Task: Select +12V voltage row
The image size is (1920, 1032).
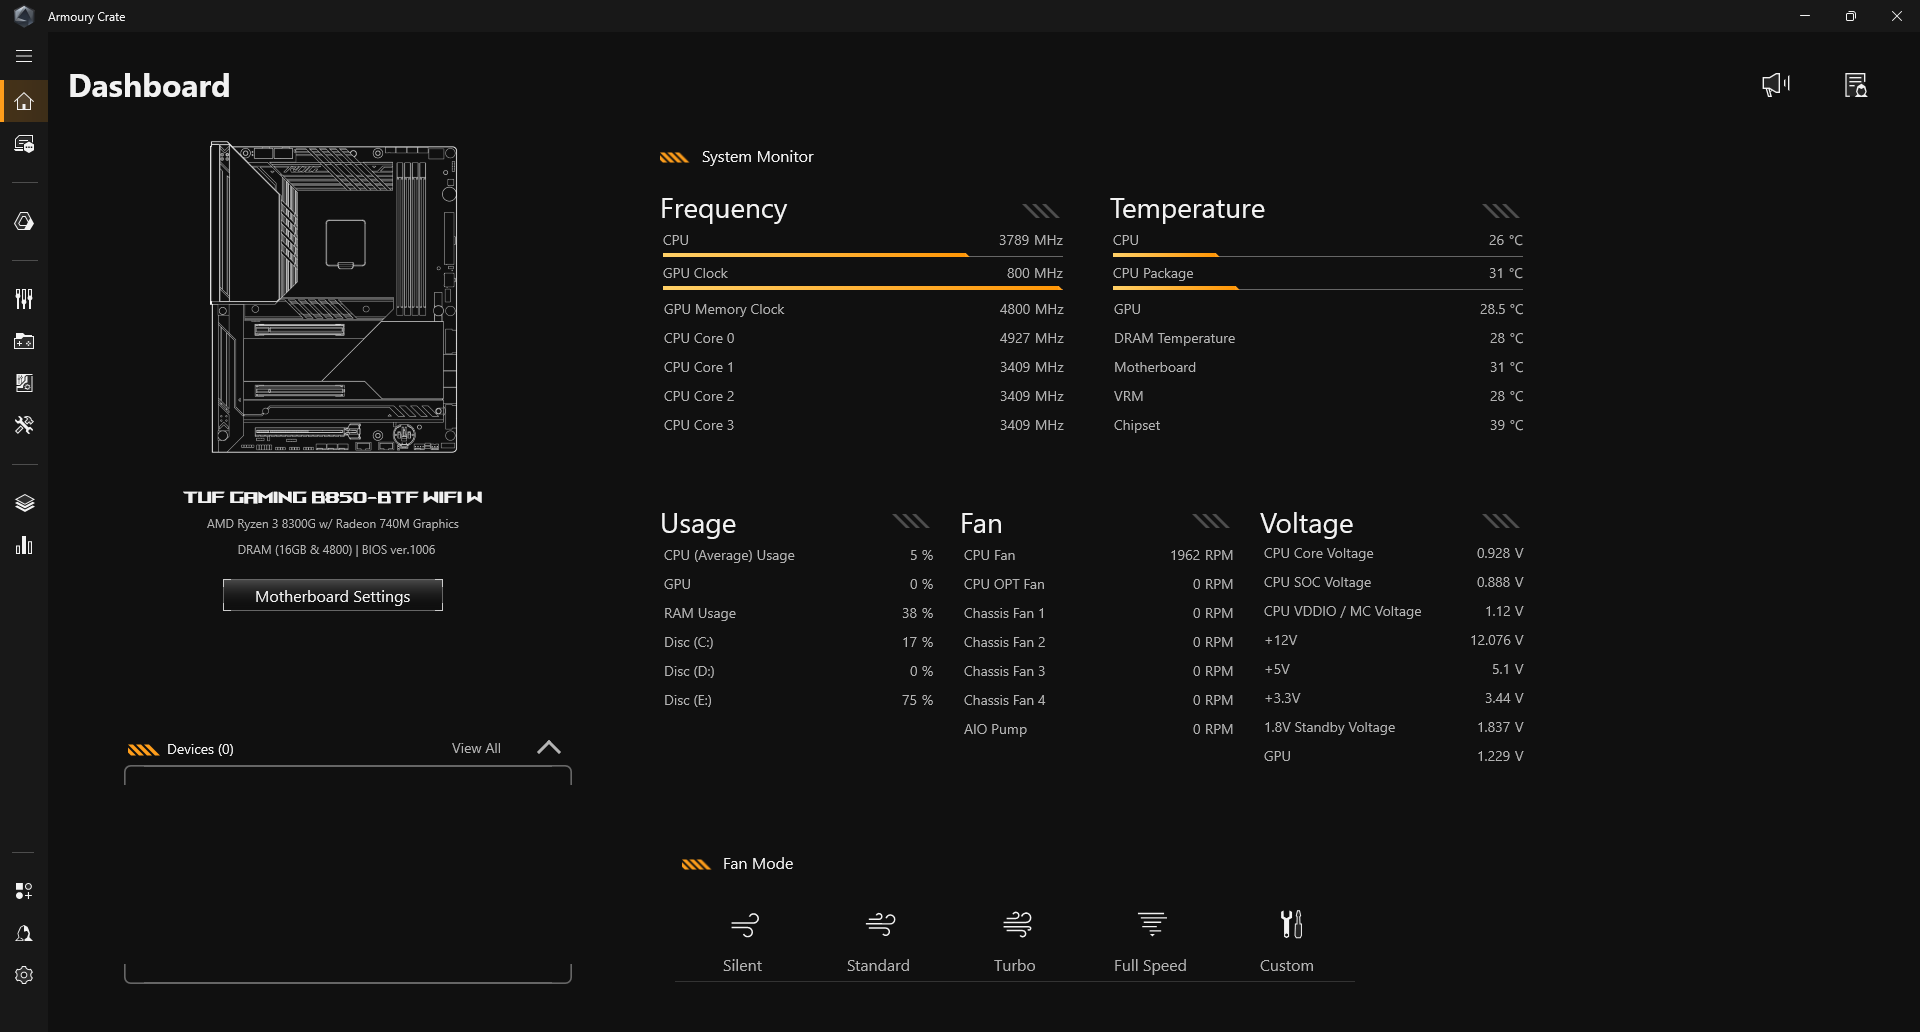Action: [x=1393, y=640]
